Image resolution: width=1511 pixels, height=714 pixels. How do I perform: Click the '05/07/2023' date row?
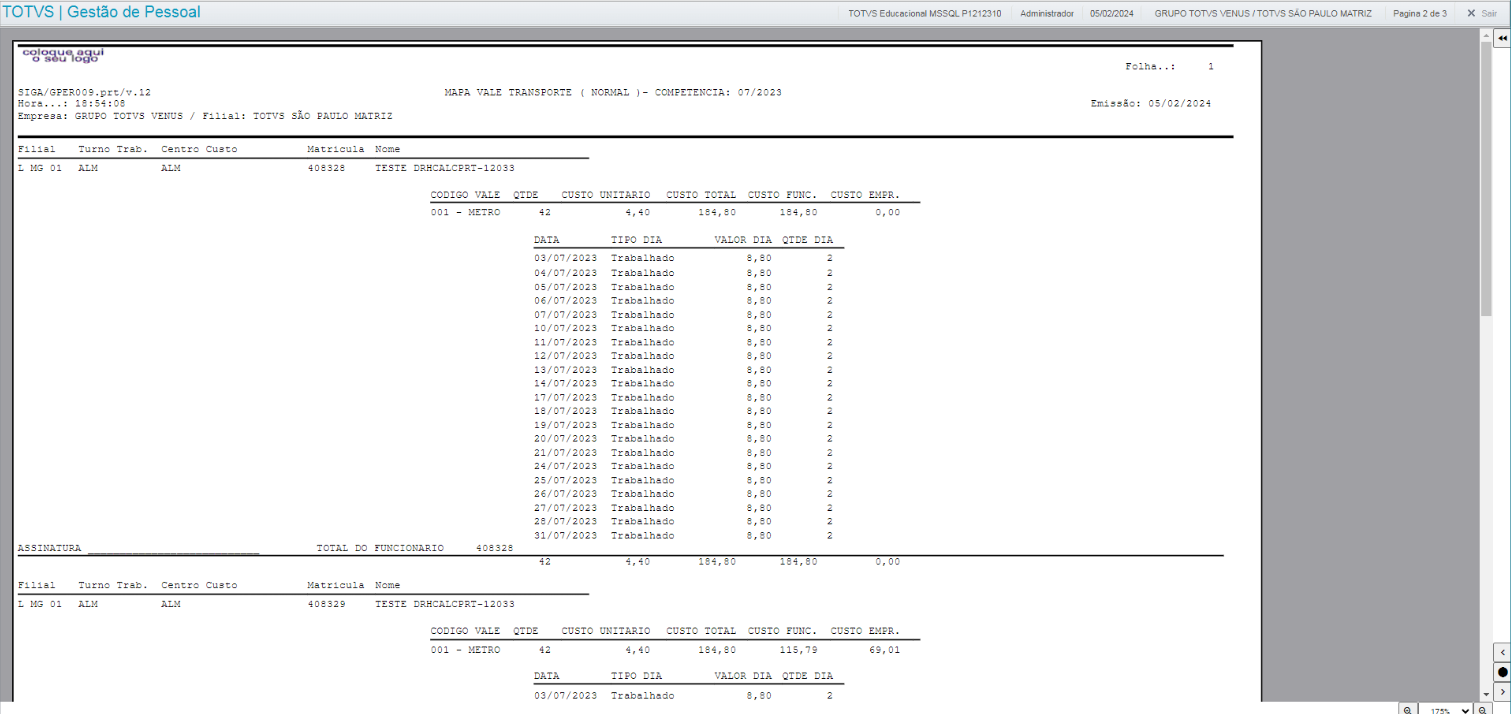click(x=683, y=287)
